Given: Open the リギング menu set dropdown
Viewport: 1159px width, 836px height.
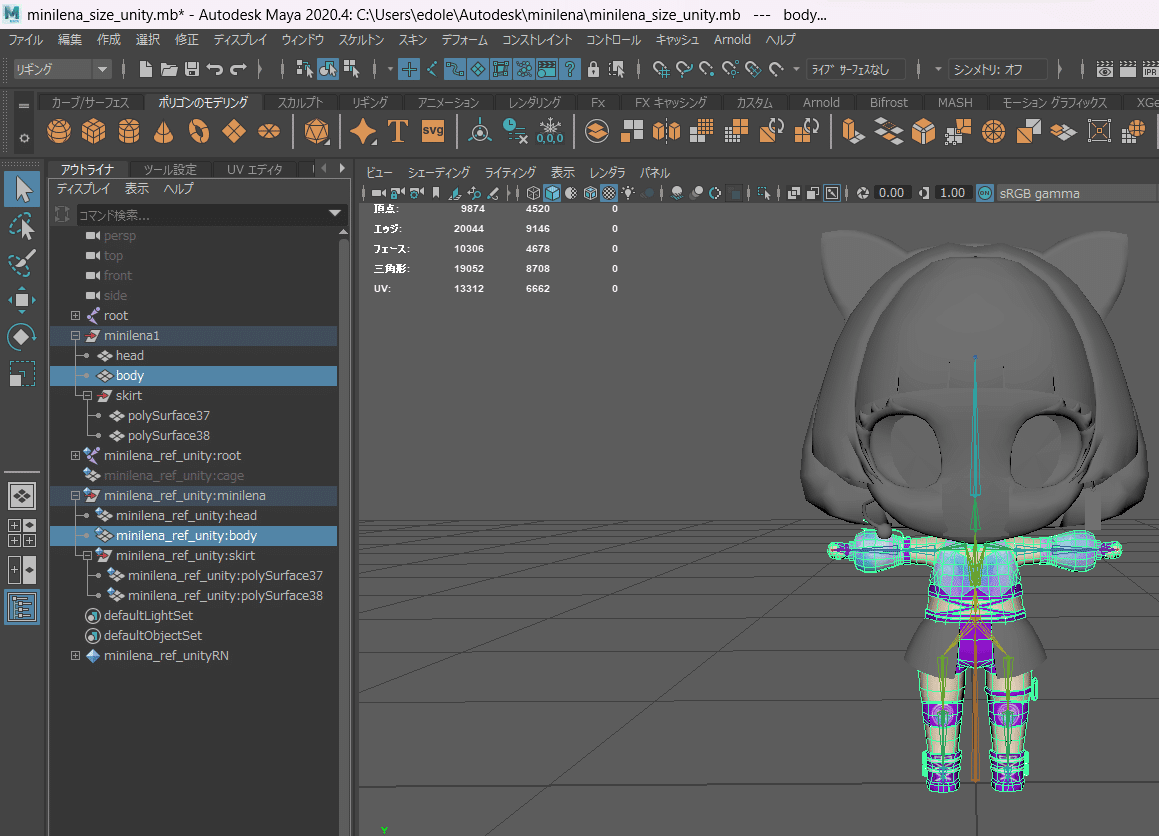Looking at the screenshot, I should pos(62,69).
